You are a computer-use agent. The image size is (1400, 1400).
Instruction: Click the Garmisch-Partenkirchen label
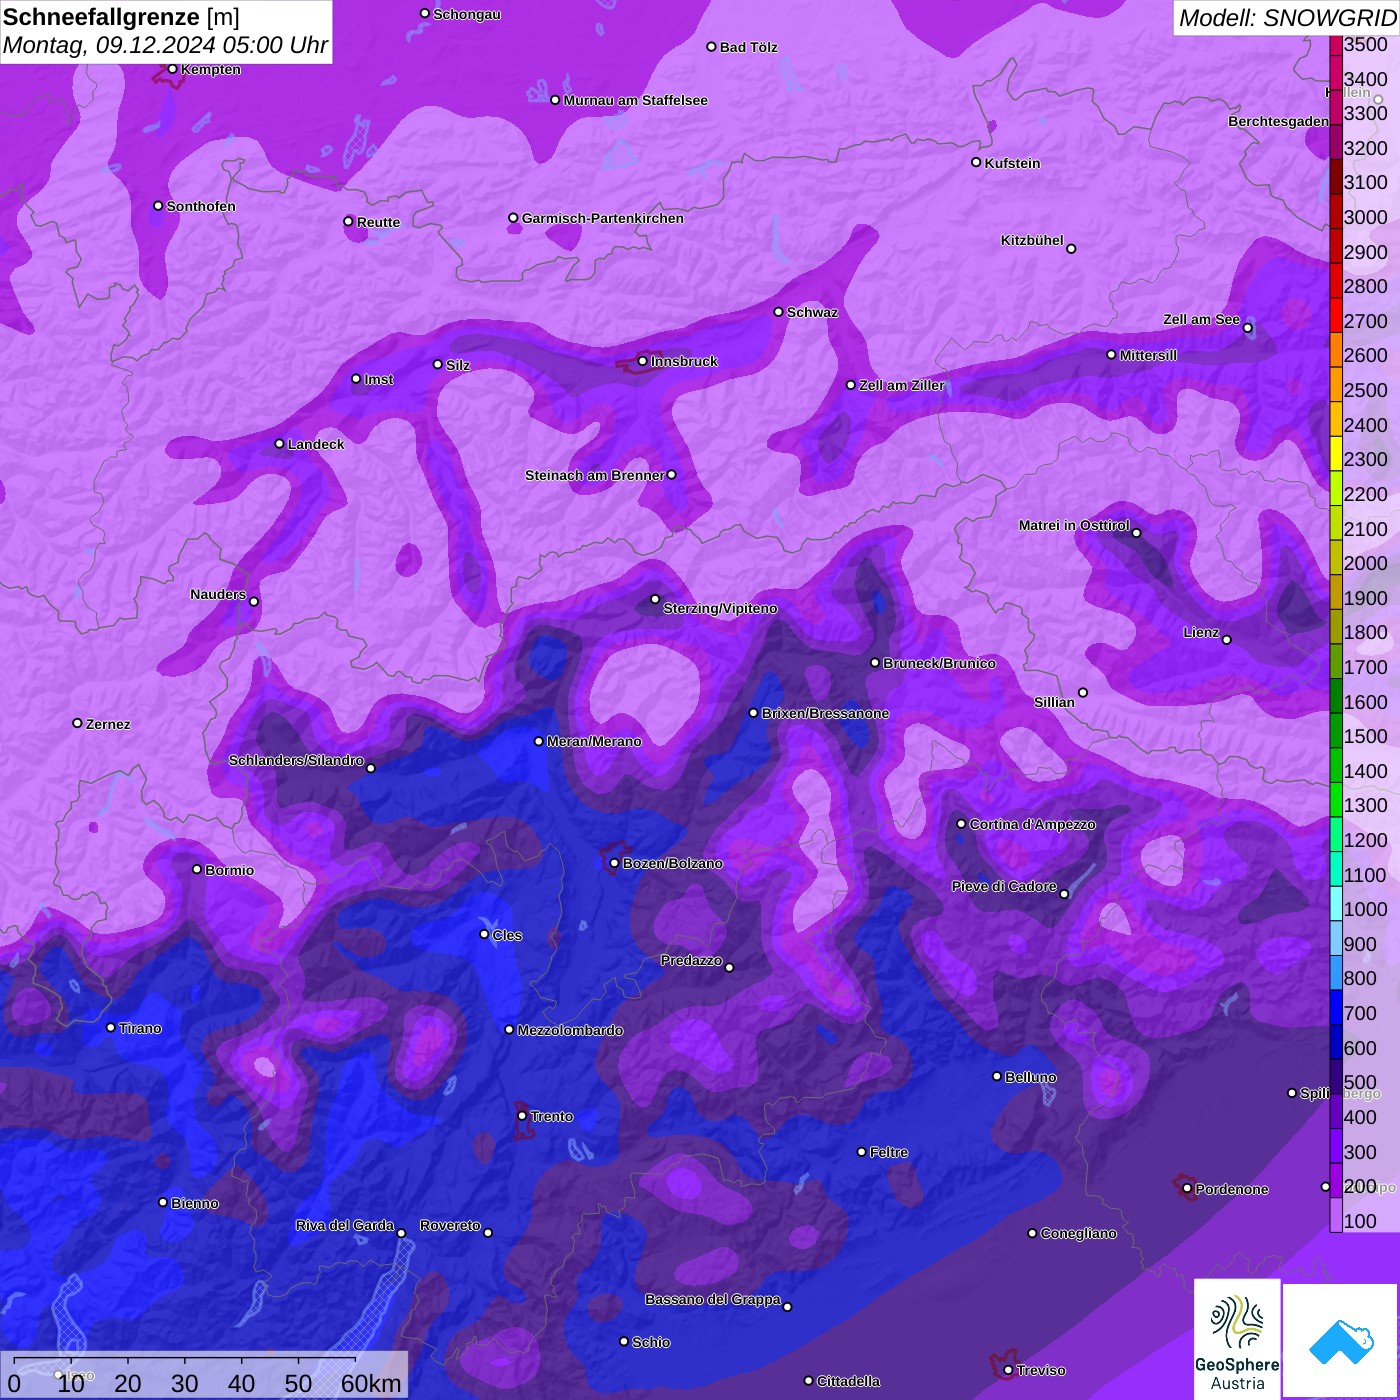click(x=603, y=218)
